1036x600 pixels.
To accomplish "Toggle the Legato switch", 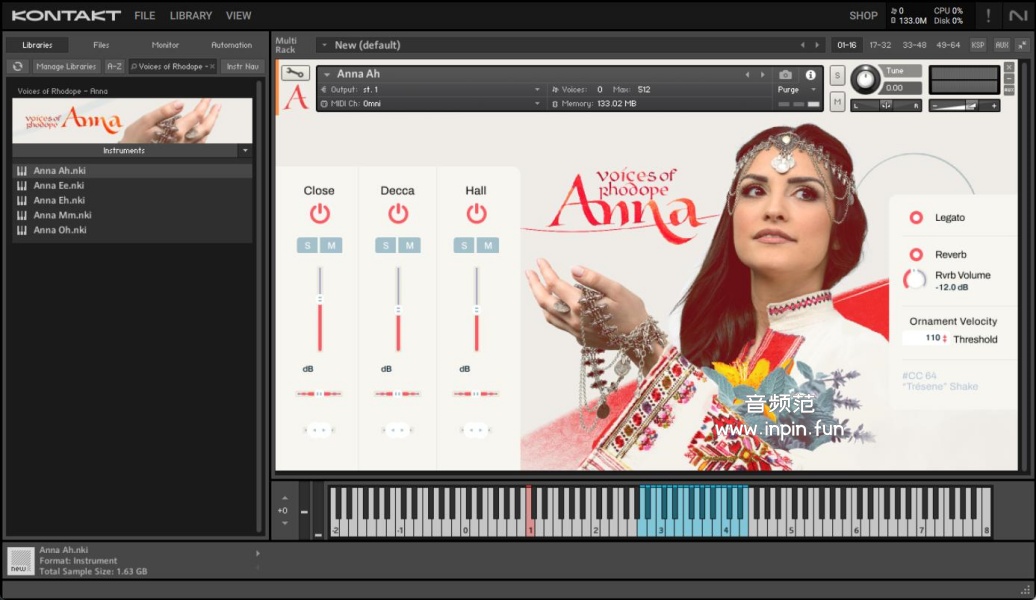I will [x=916, y=217].
